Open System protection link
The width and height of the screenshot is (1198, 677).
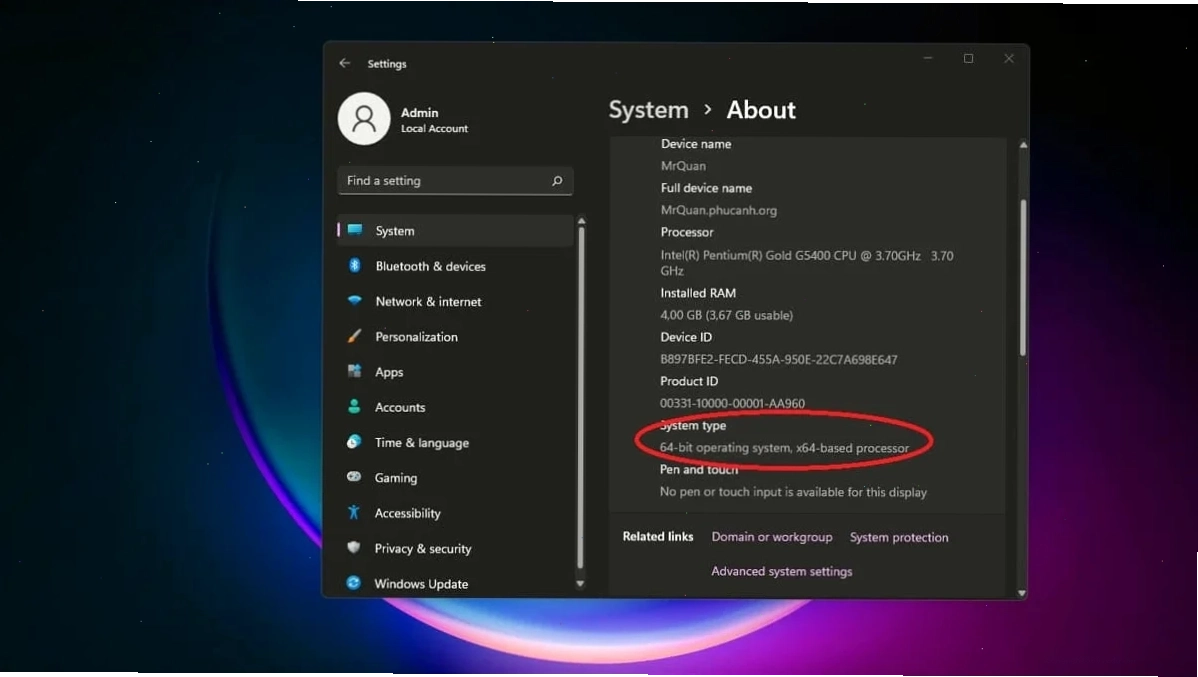click(x=898, y=537)
